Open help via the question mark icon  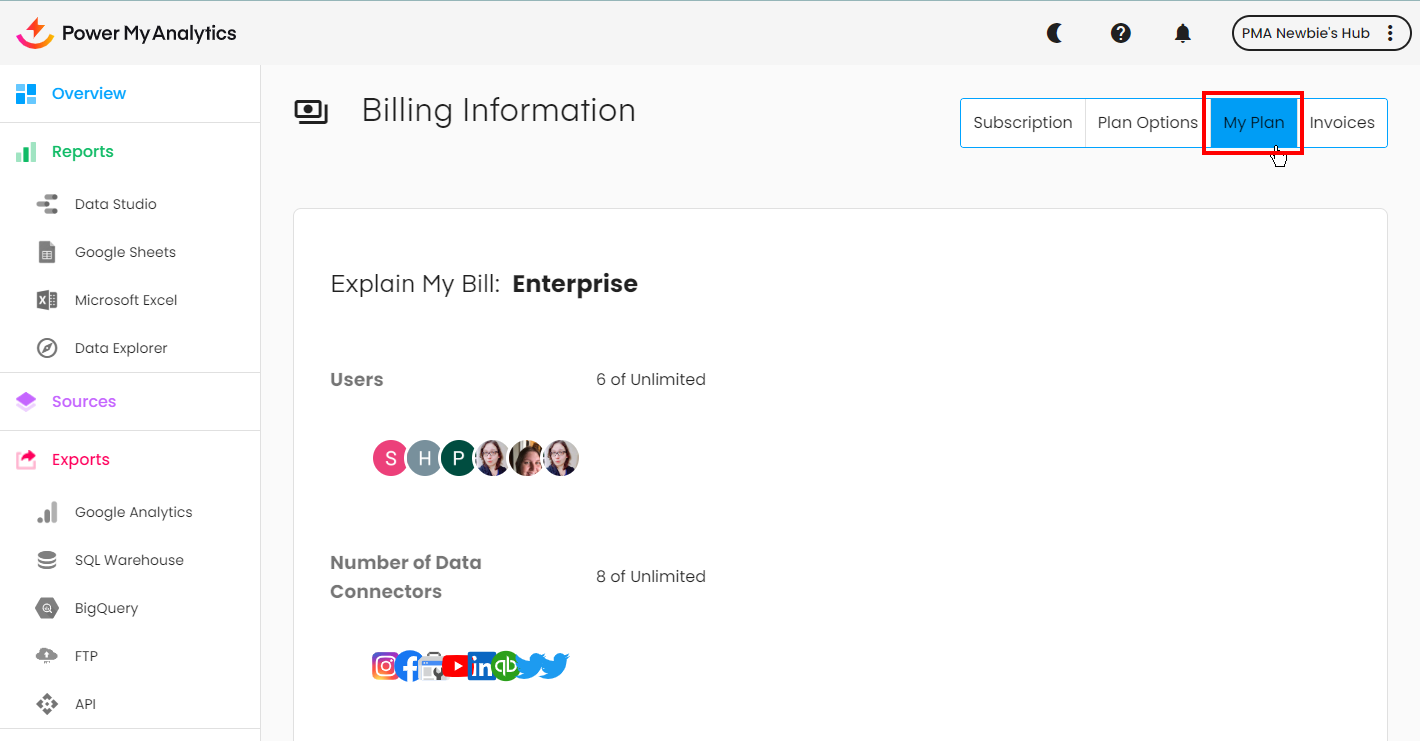[x=1121, y=33]
